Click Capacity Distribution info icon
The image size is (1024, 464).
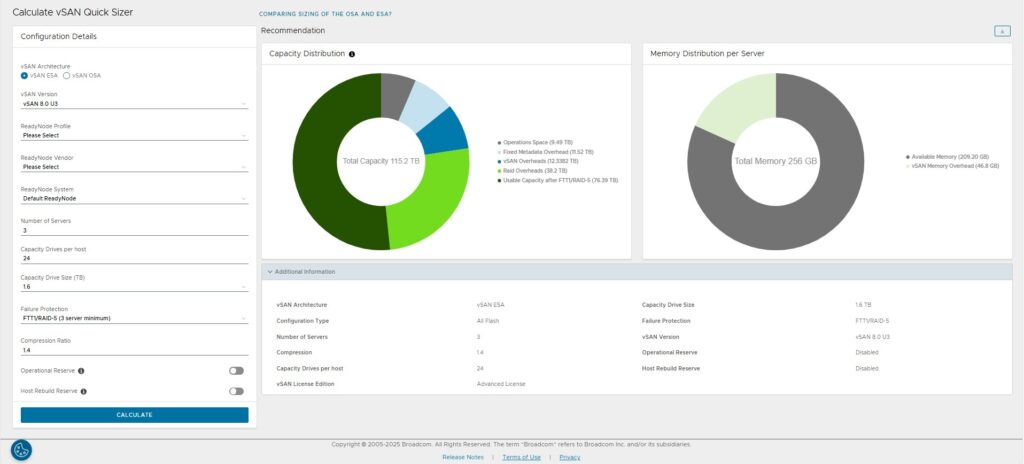352,54
